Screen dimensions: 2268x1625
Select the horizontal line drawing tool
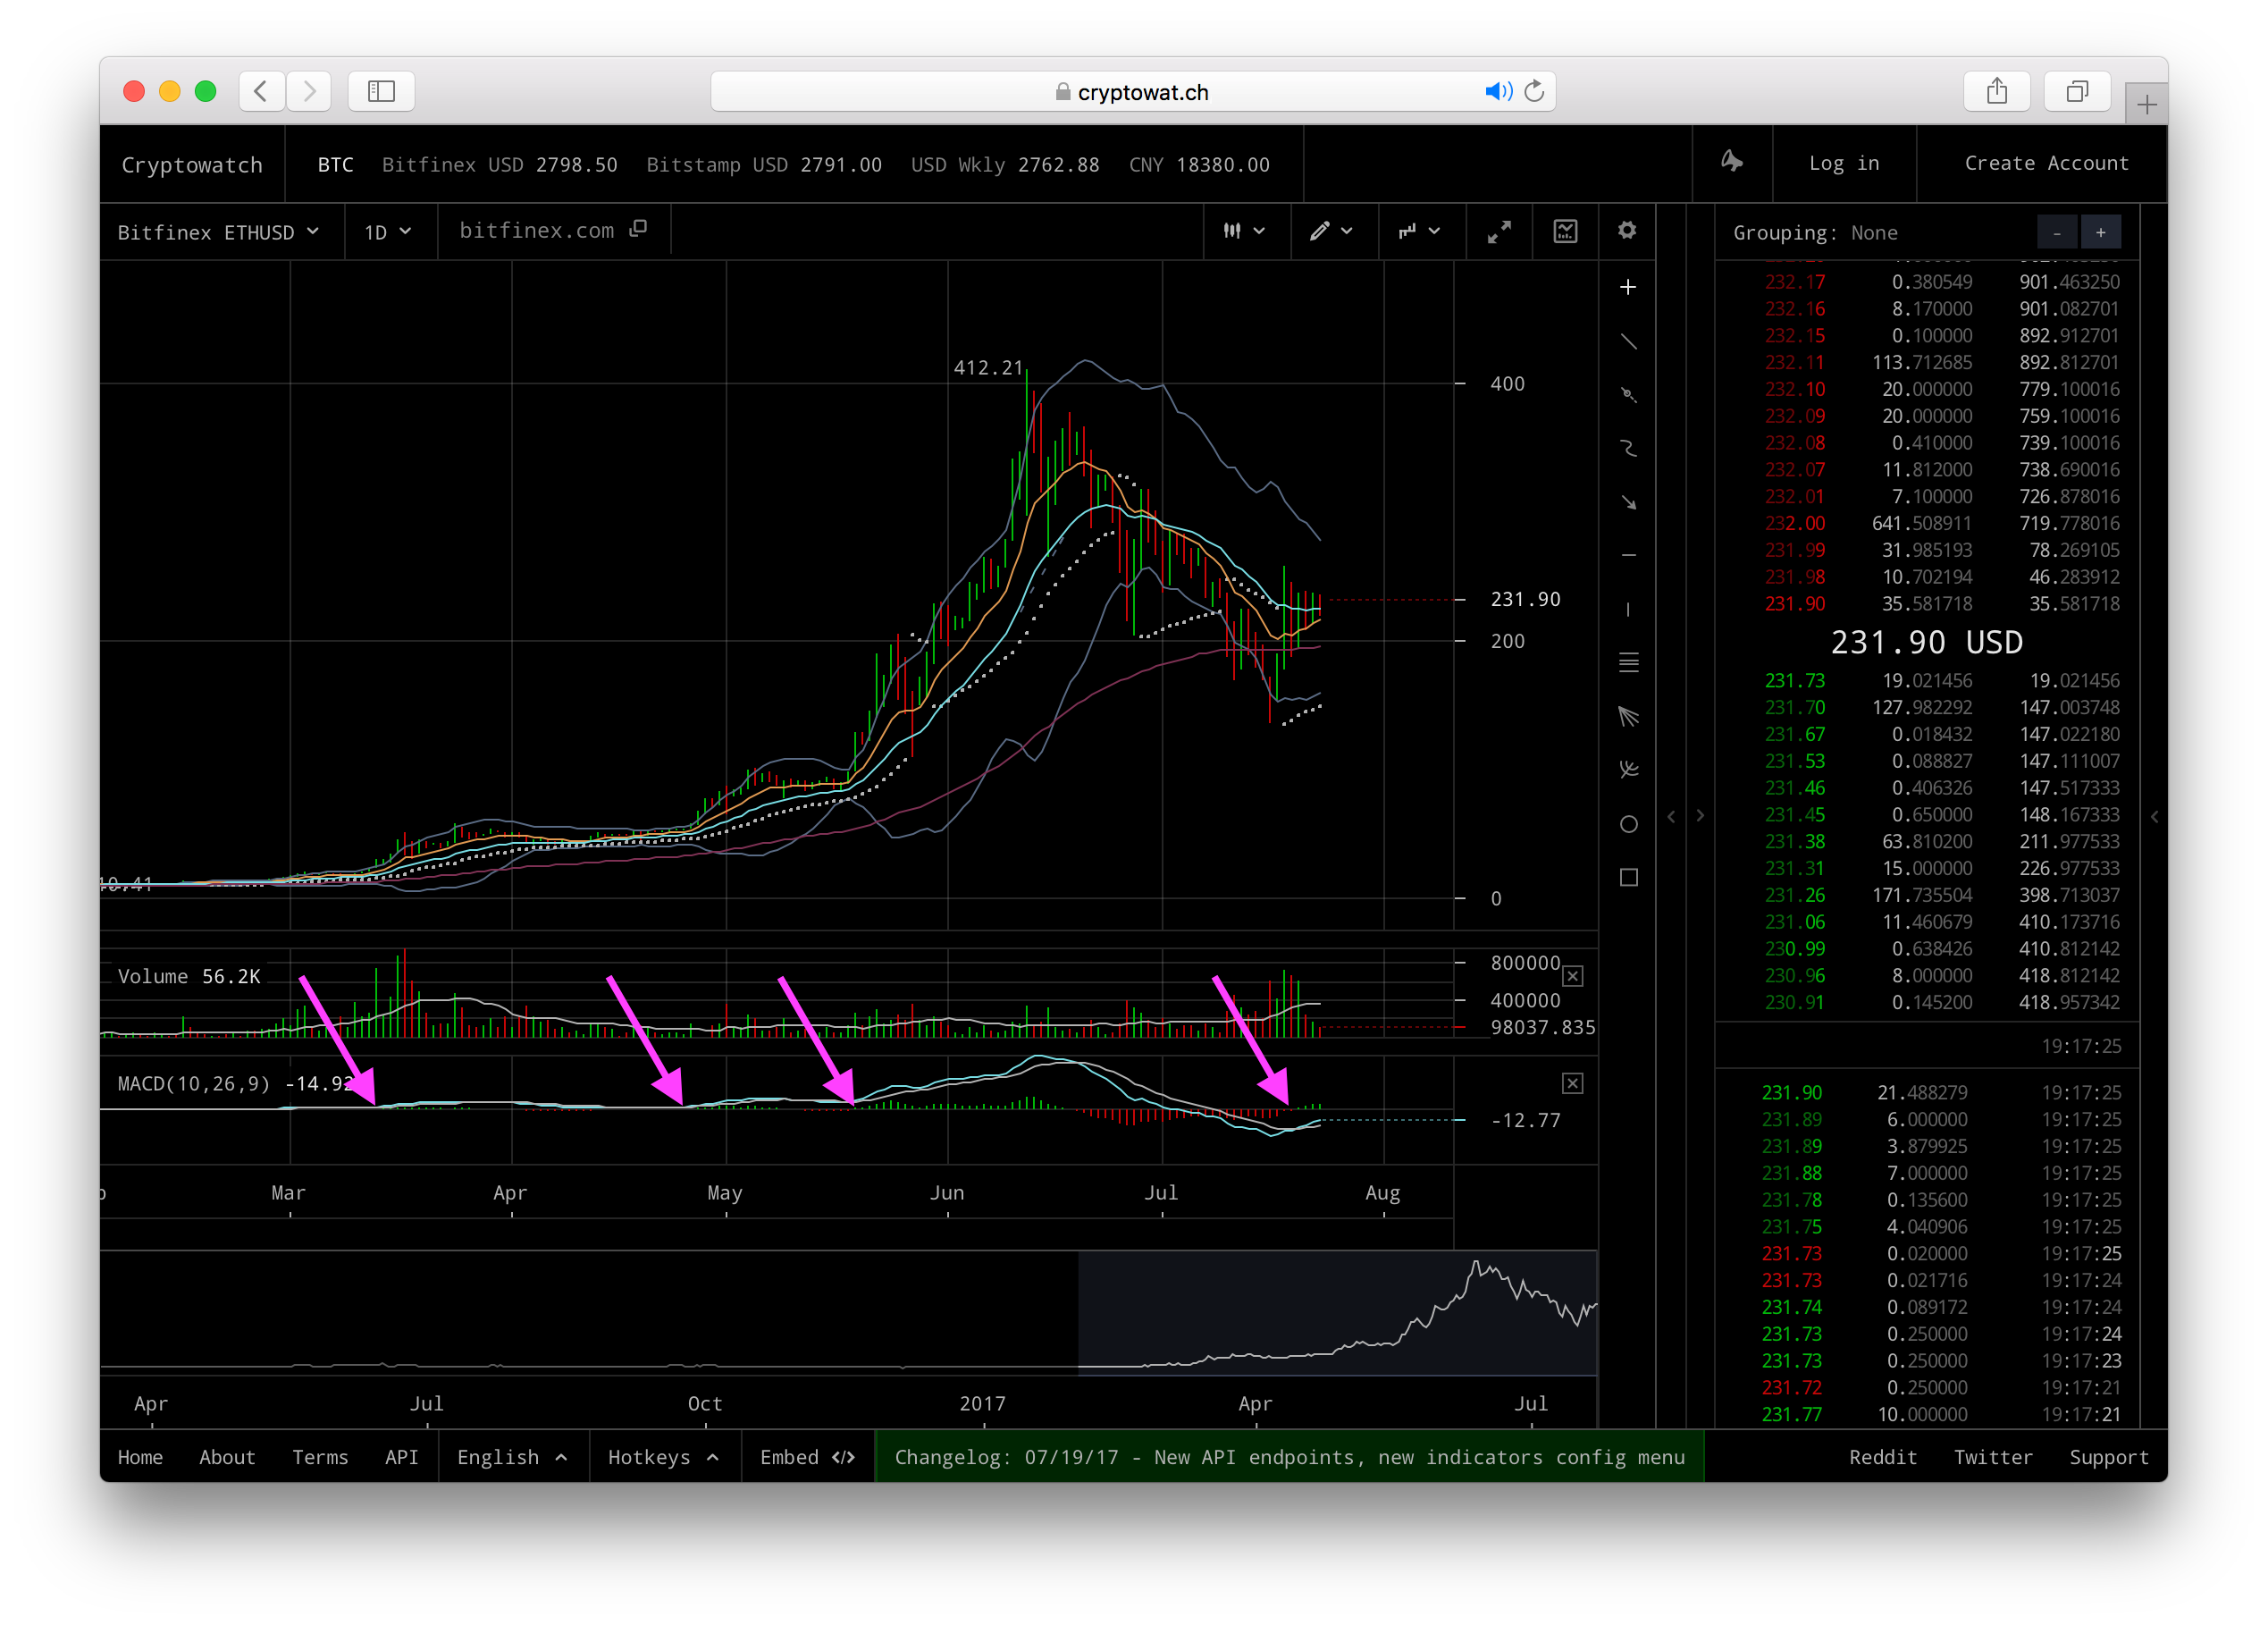[x=1628, y=555]
